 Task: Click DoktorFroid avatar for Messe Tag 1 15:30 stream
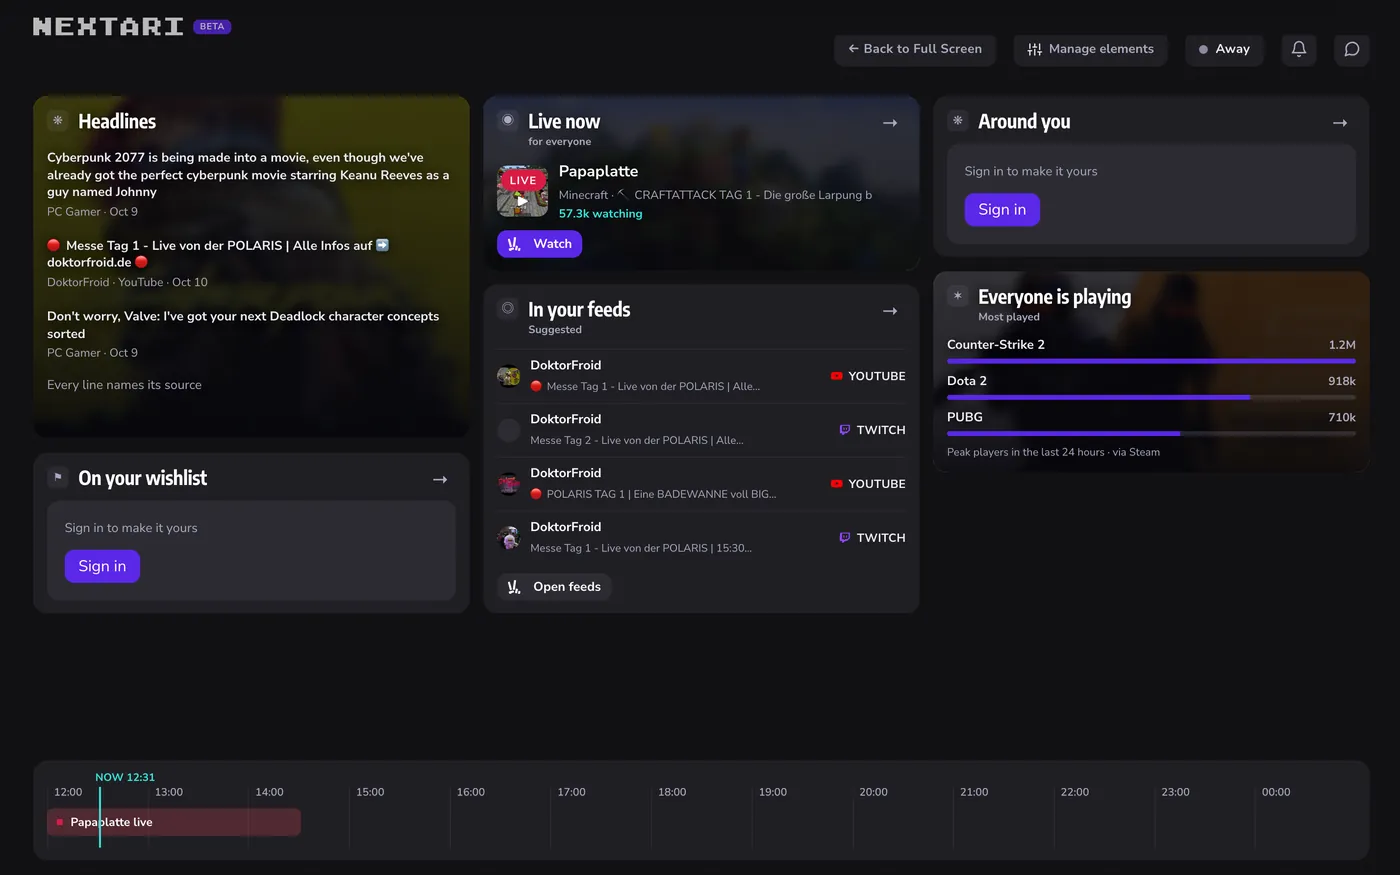pyautogui.click(x=509, y=538)
